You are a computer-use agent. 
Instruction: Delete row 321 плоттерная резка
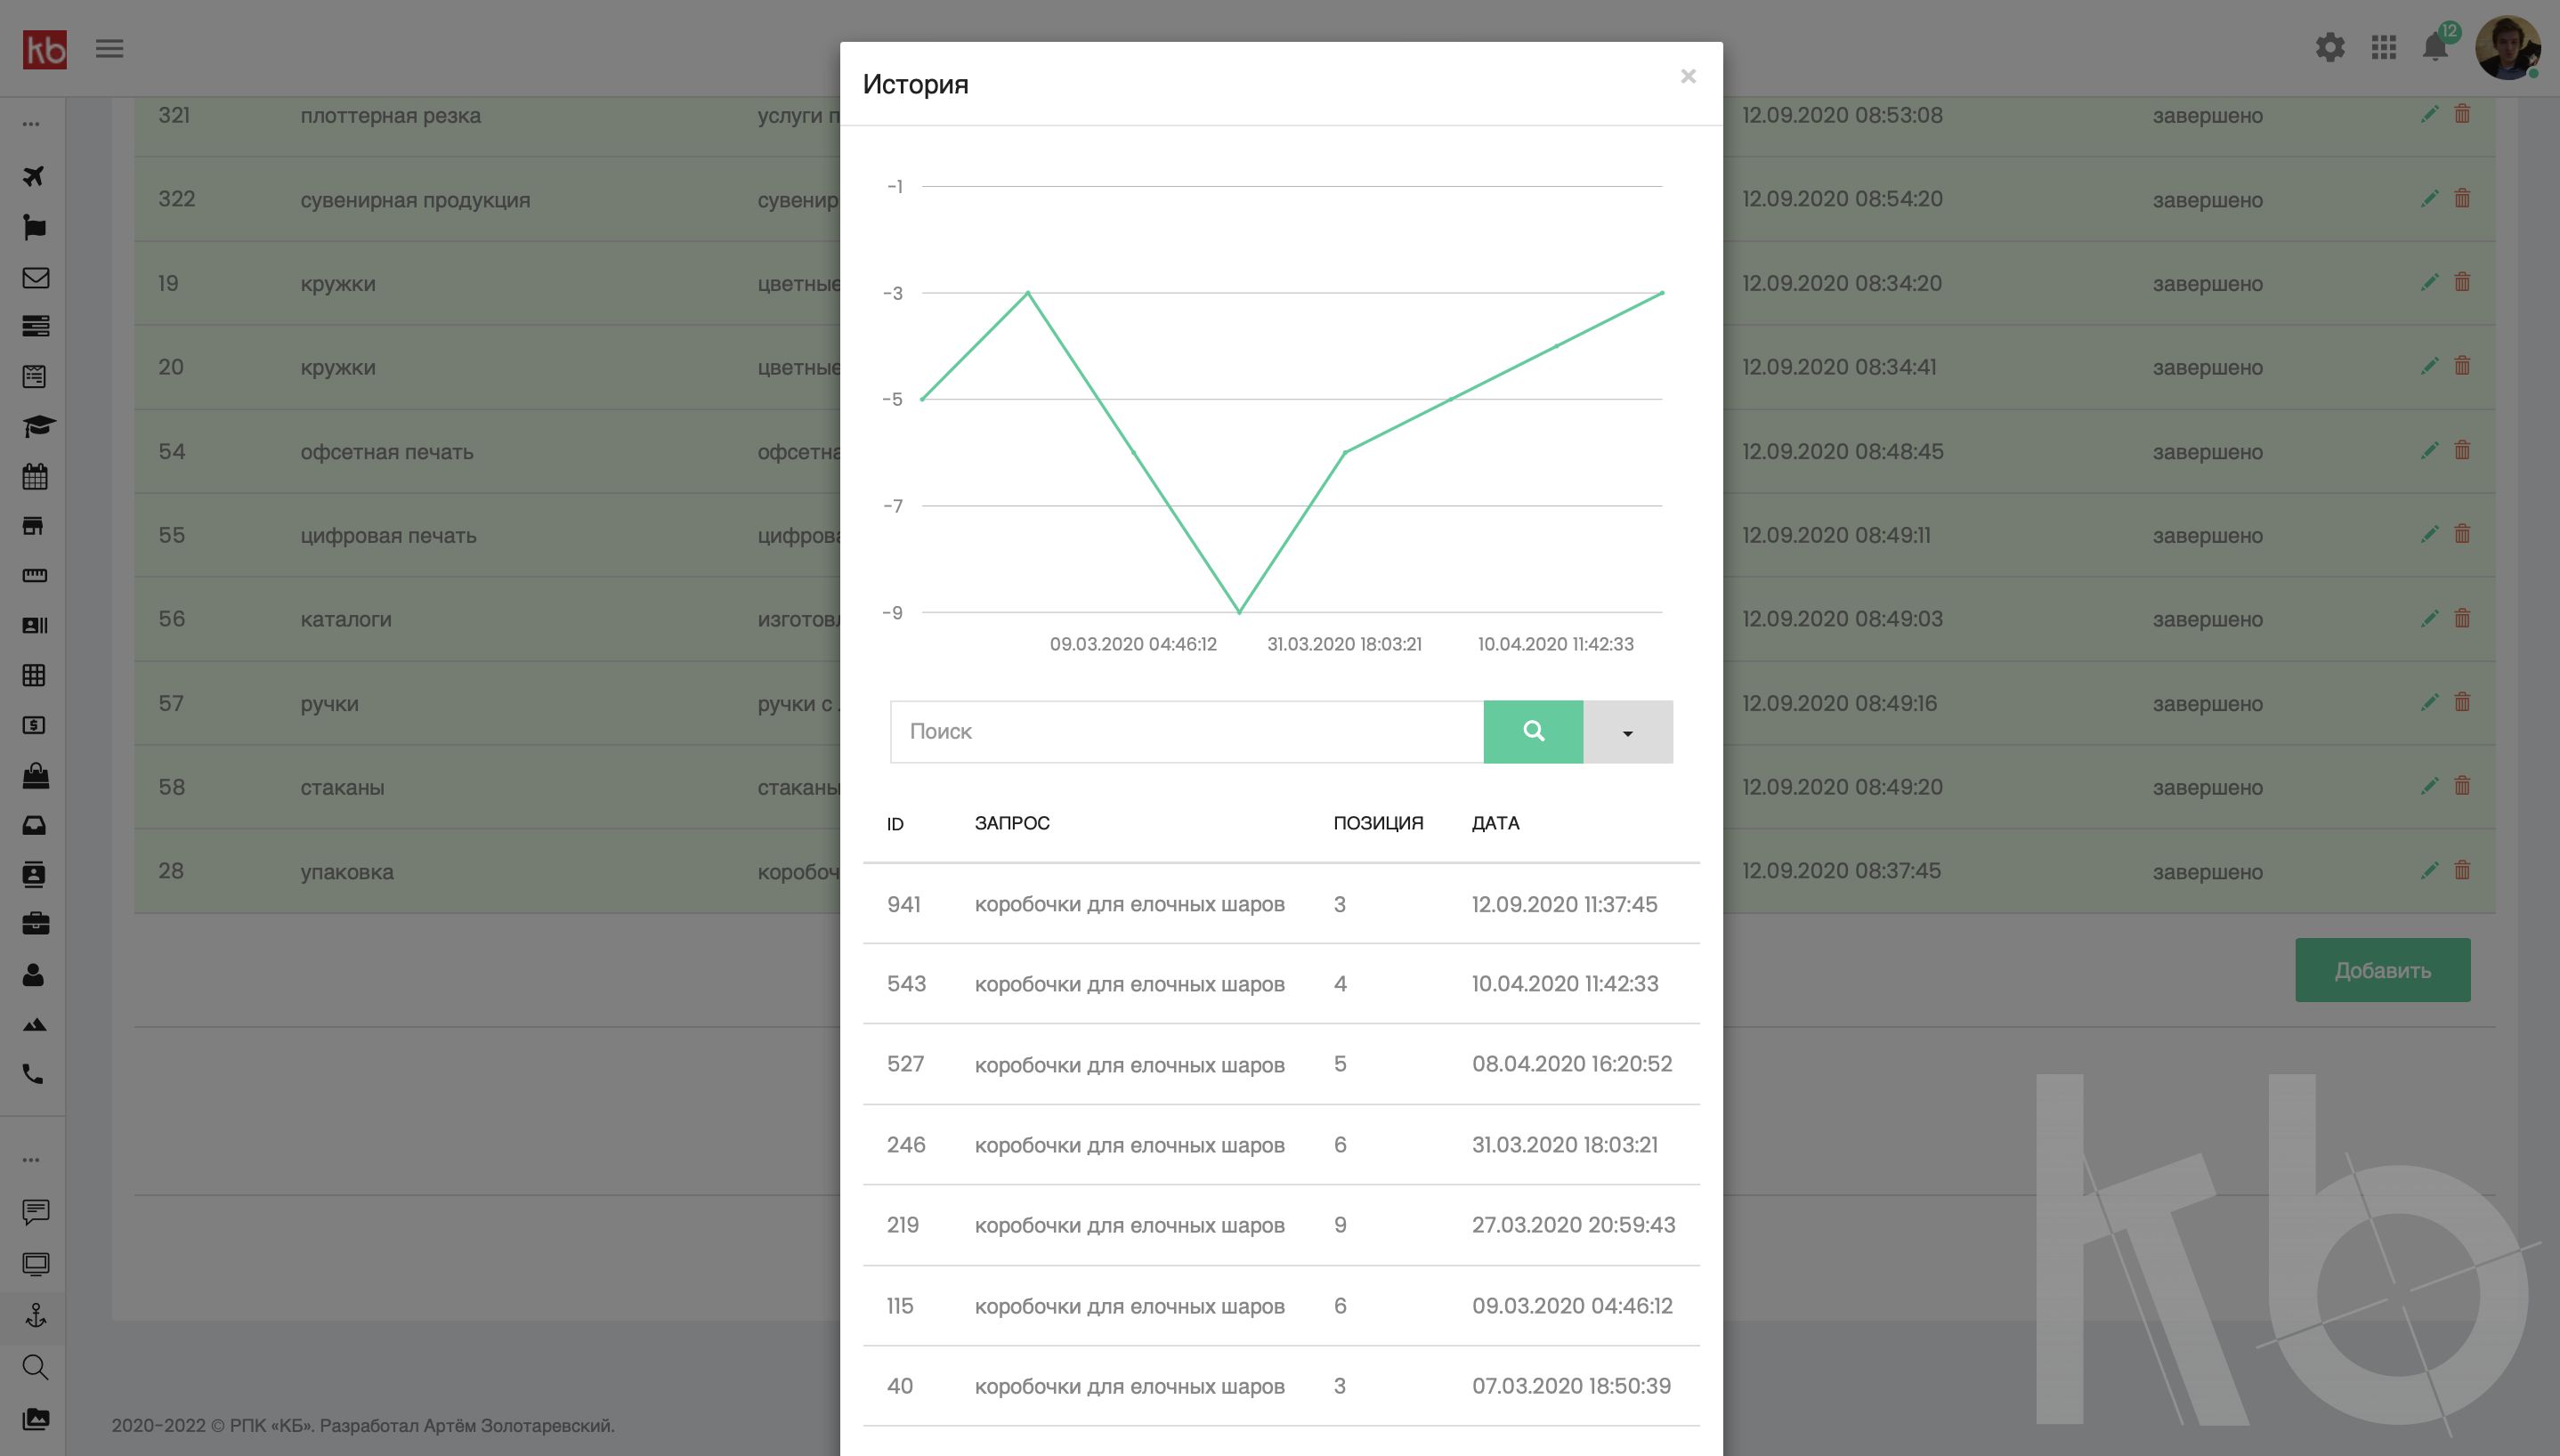pyautogui.click(x=2462, y=114)
